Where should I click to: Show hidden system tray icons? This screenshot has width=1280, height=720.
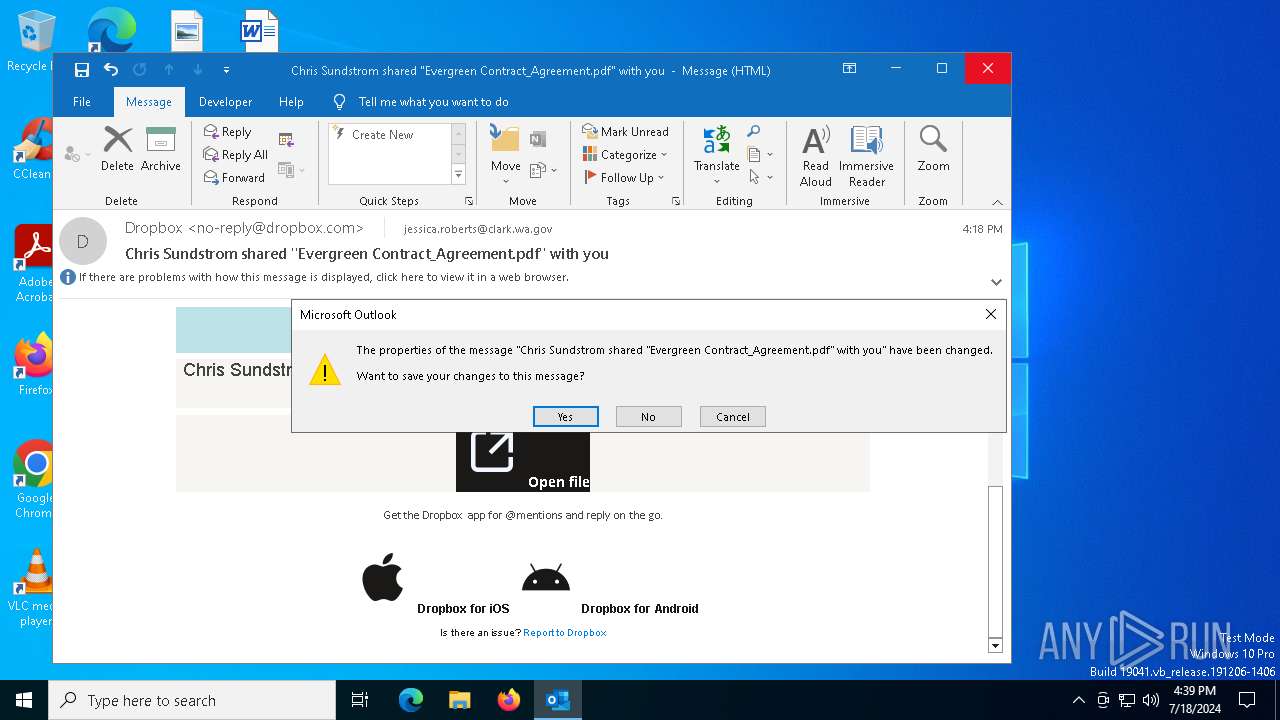[1078, 700]
